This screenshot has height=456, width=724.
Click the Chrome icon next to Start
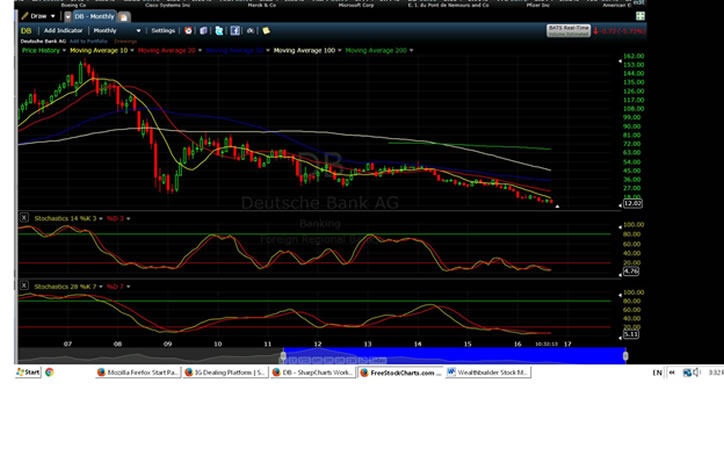49,372
